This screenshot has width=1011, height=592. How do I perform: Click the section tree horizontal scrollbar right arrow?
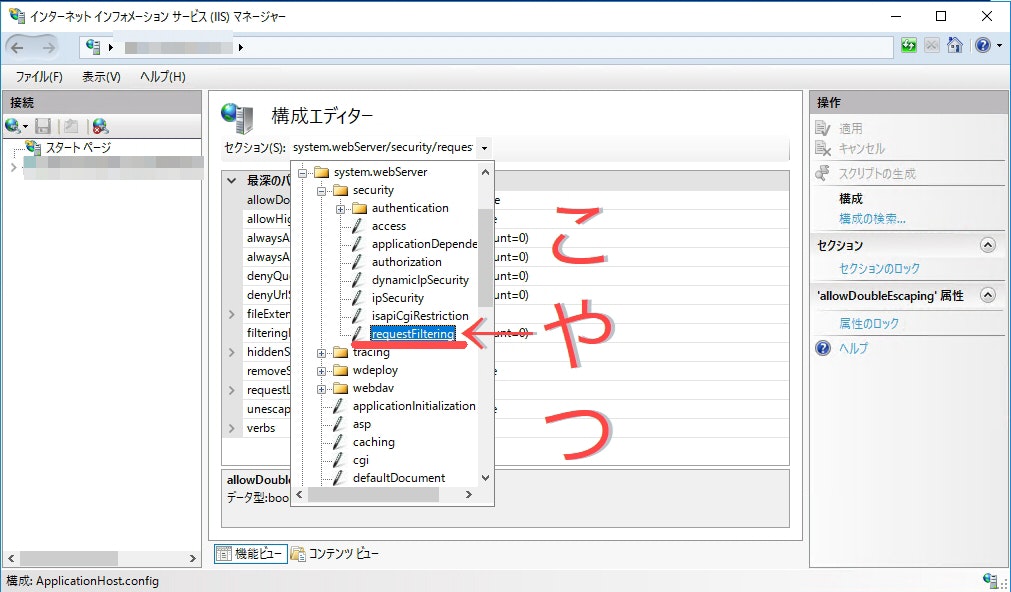click(469, 495)
